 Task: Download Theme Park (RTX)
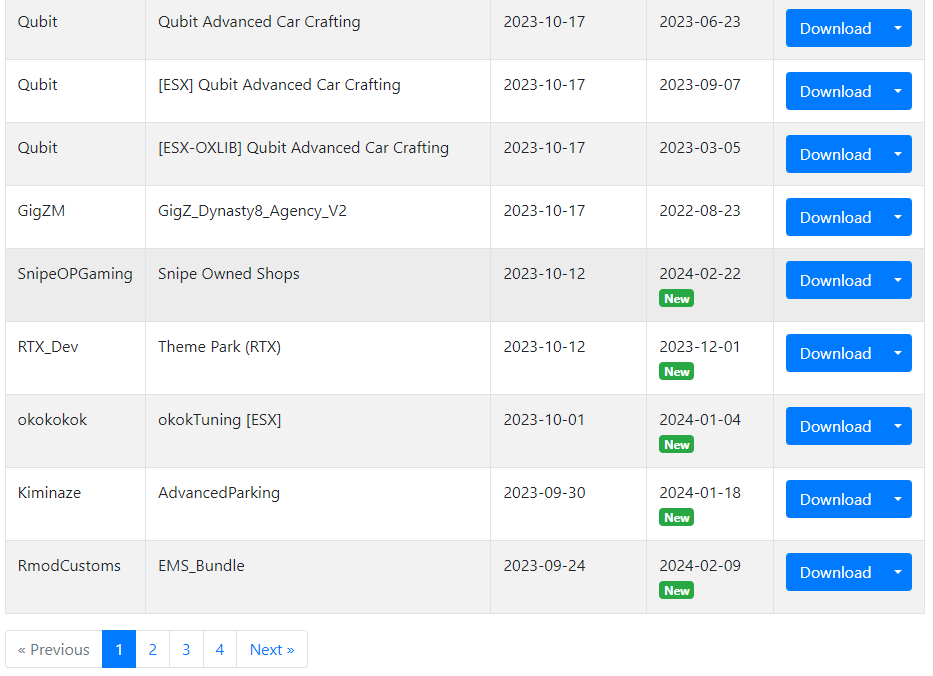click(x=835, y=353)
